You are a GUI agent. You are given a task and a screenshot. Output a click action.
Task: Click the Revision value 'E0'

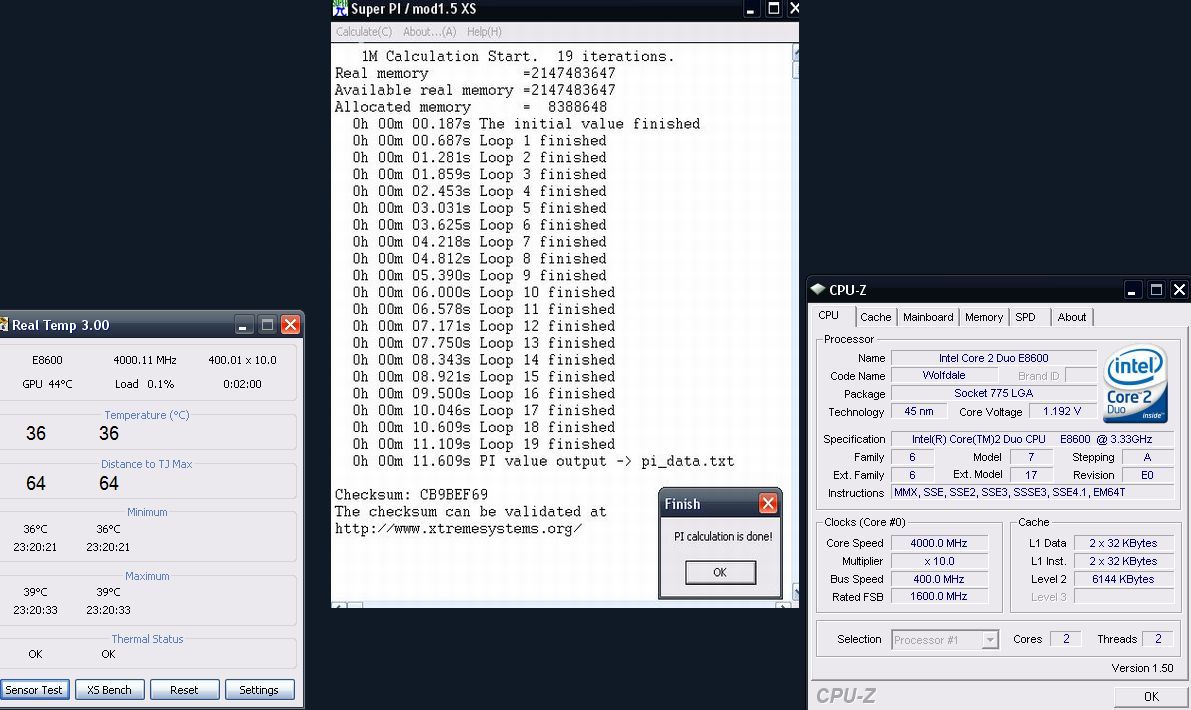coord(1147,475)
